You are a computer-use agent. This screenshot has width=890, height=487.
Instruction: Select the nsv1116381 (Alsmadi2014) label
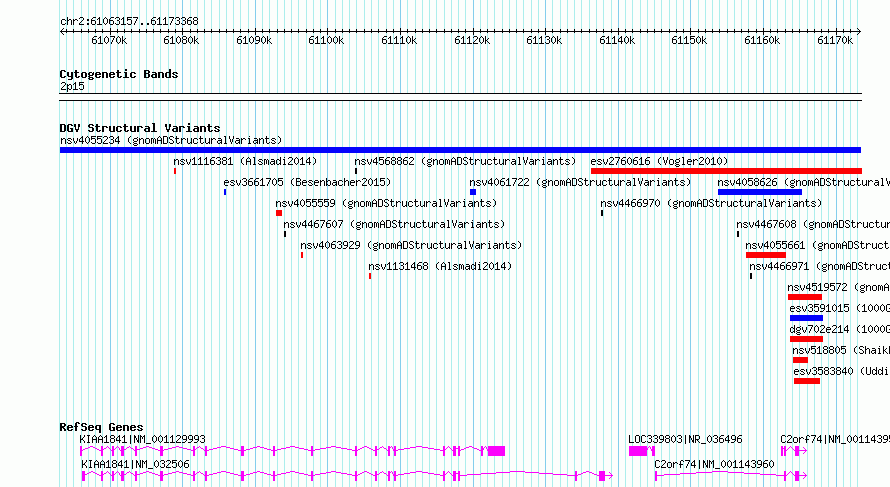[x=245, y=161]
